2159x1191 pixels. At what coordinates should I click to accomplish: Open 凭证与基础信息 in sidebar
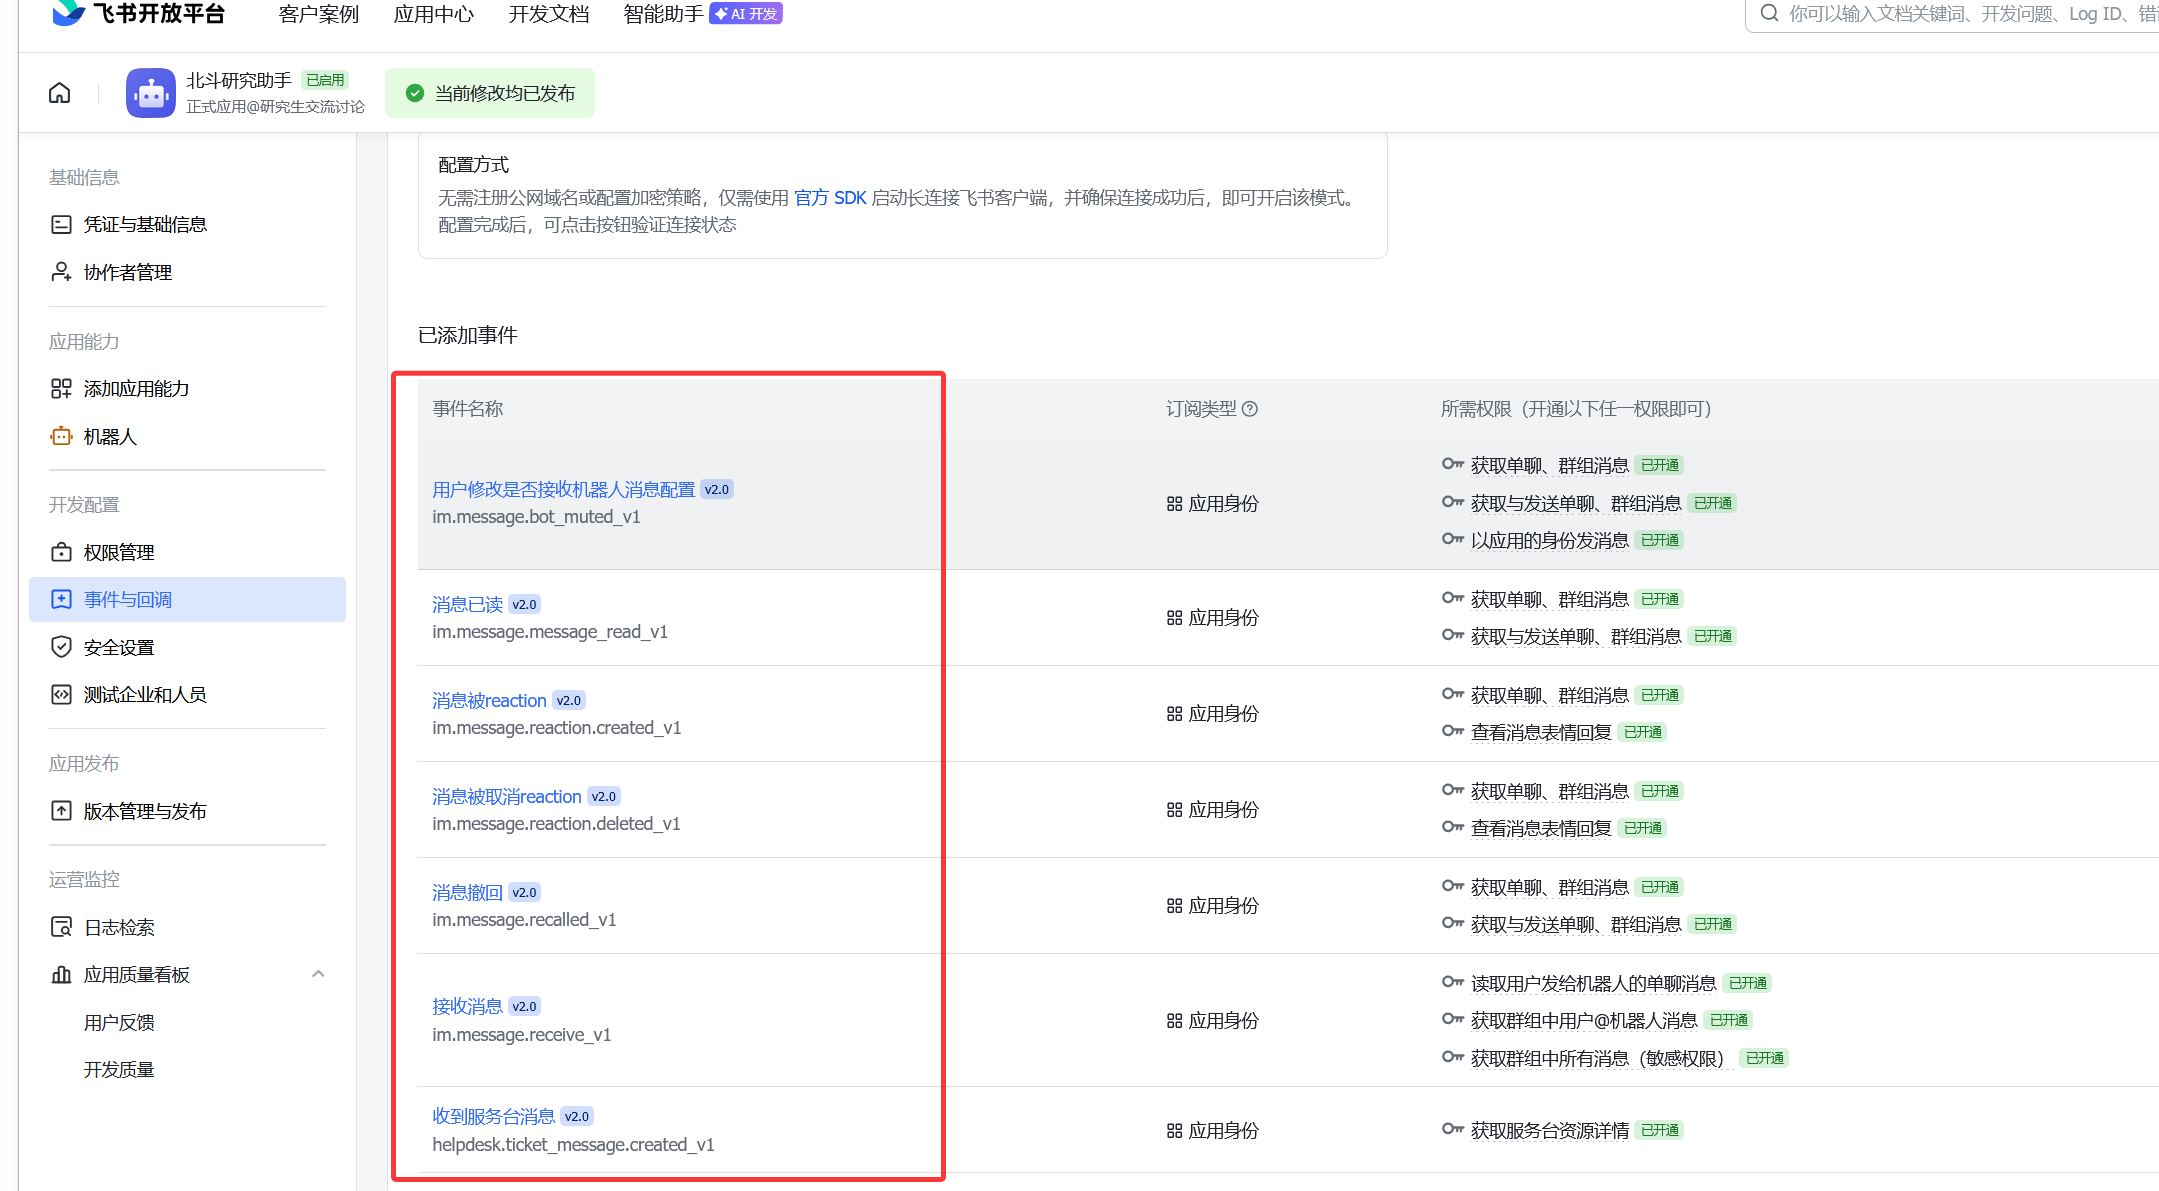(144, 225)
